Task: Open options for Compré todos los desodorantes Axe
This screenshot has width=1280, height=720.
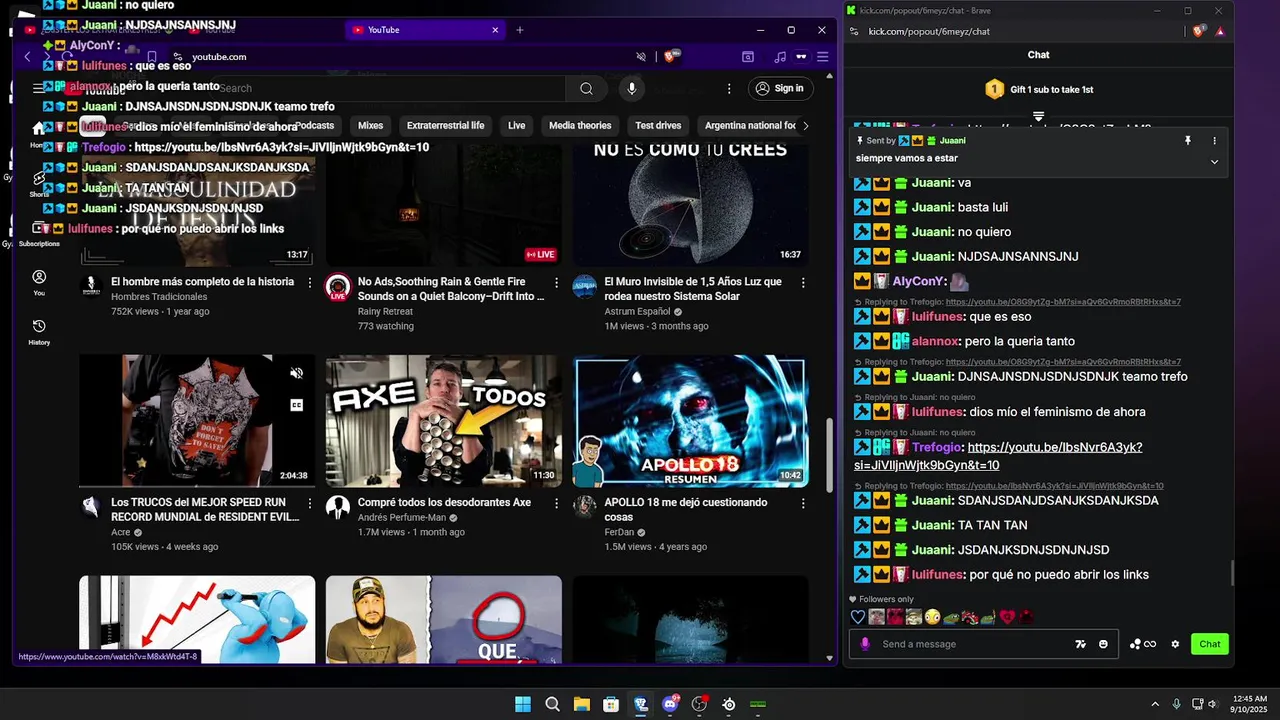Action: (x=556, y=503)
